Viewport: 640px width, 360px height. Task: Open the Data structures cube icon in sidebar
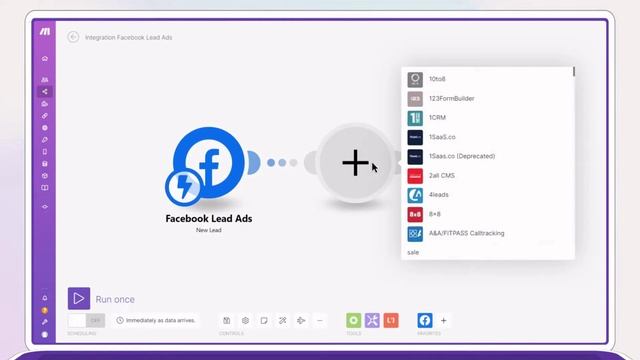[45, 176]
